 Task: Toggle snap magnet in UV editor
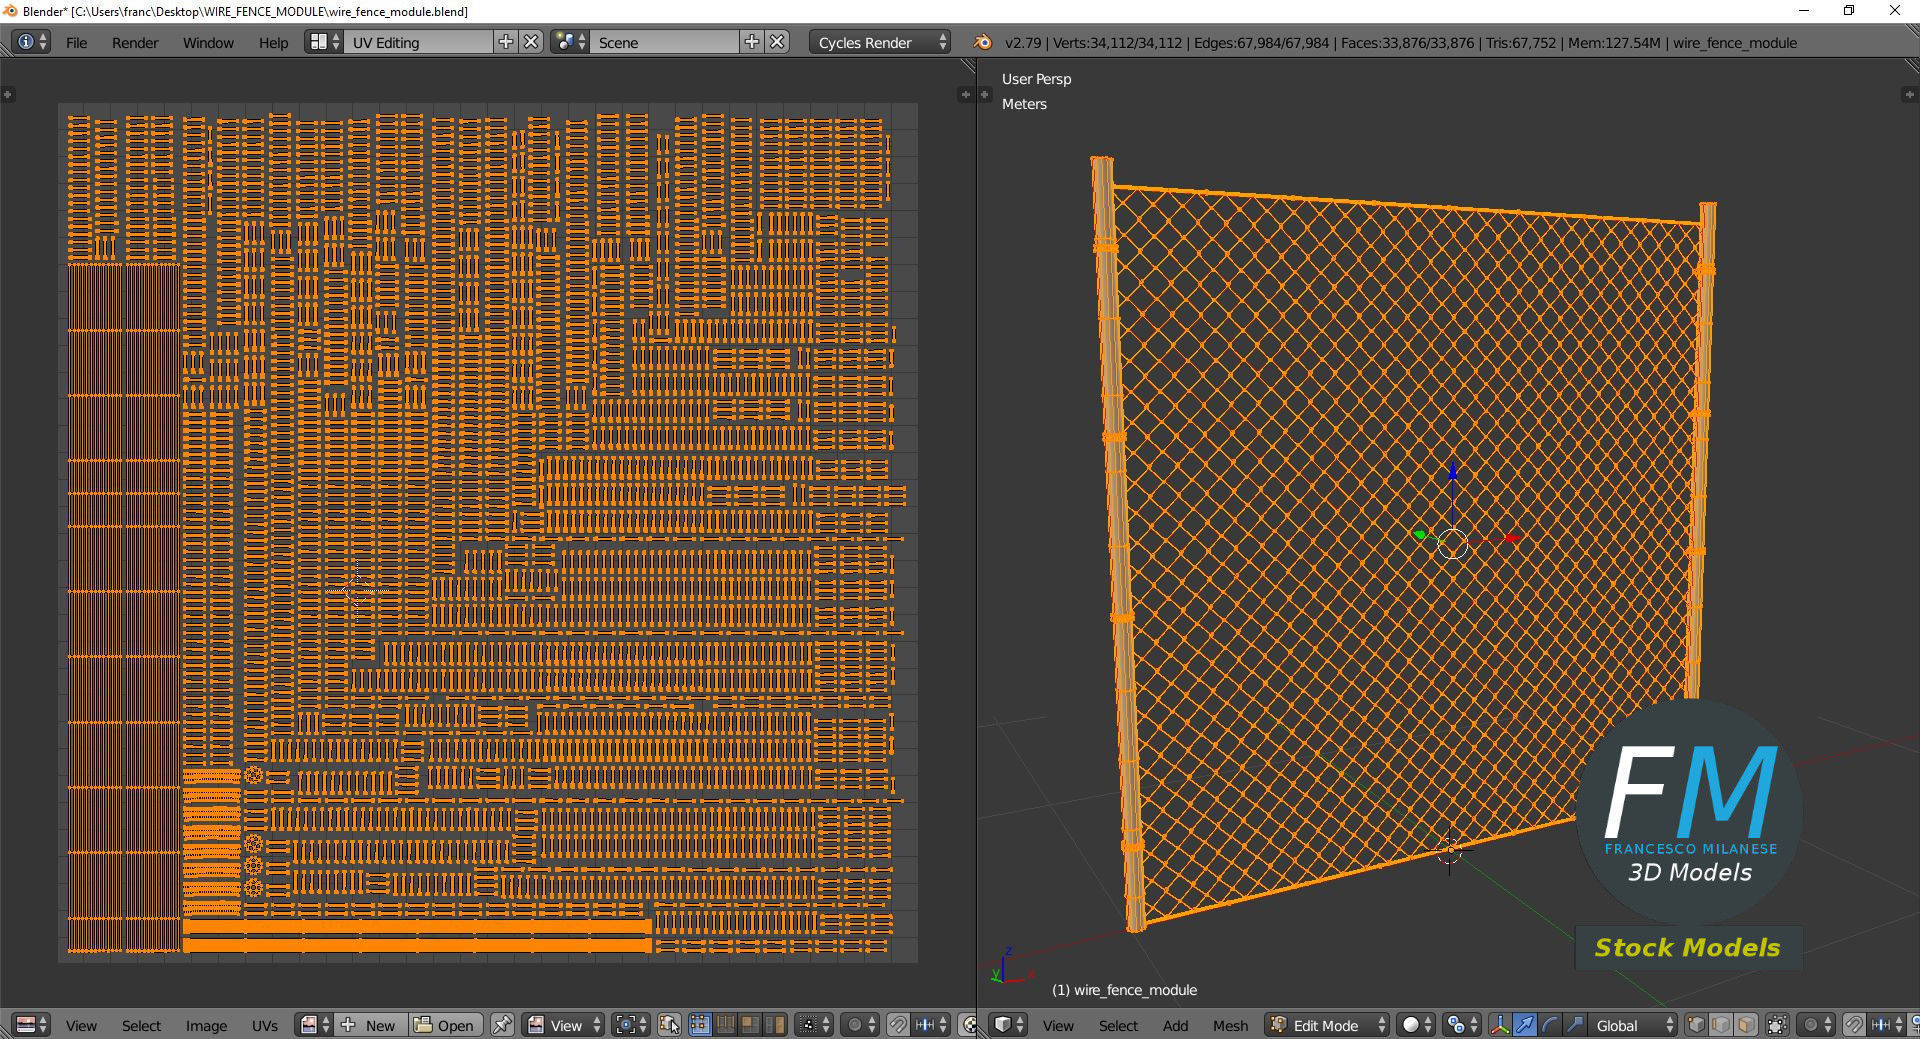(898, 1025)
